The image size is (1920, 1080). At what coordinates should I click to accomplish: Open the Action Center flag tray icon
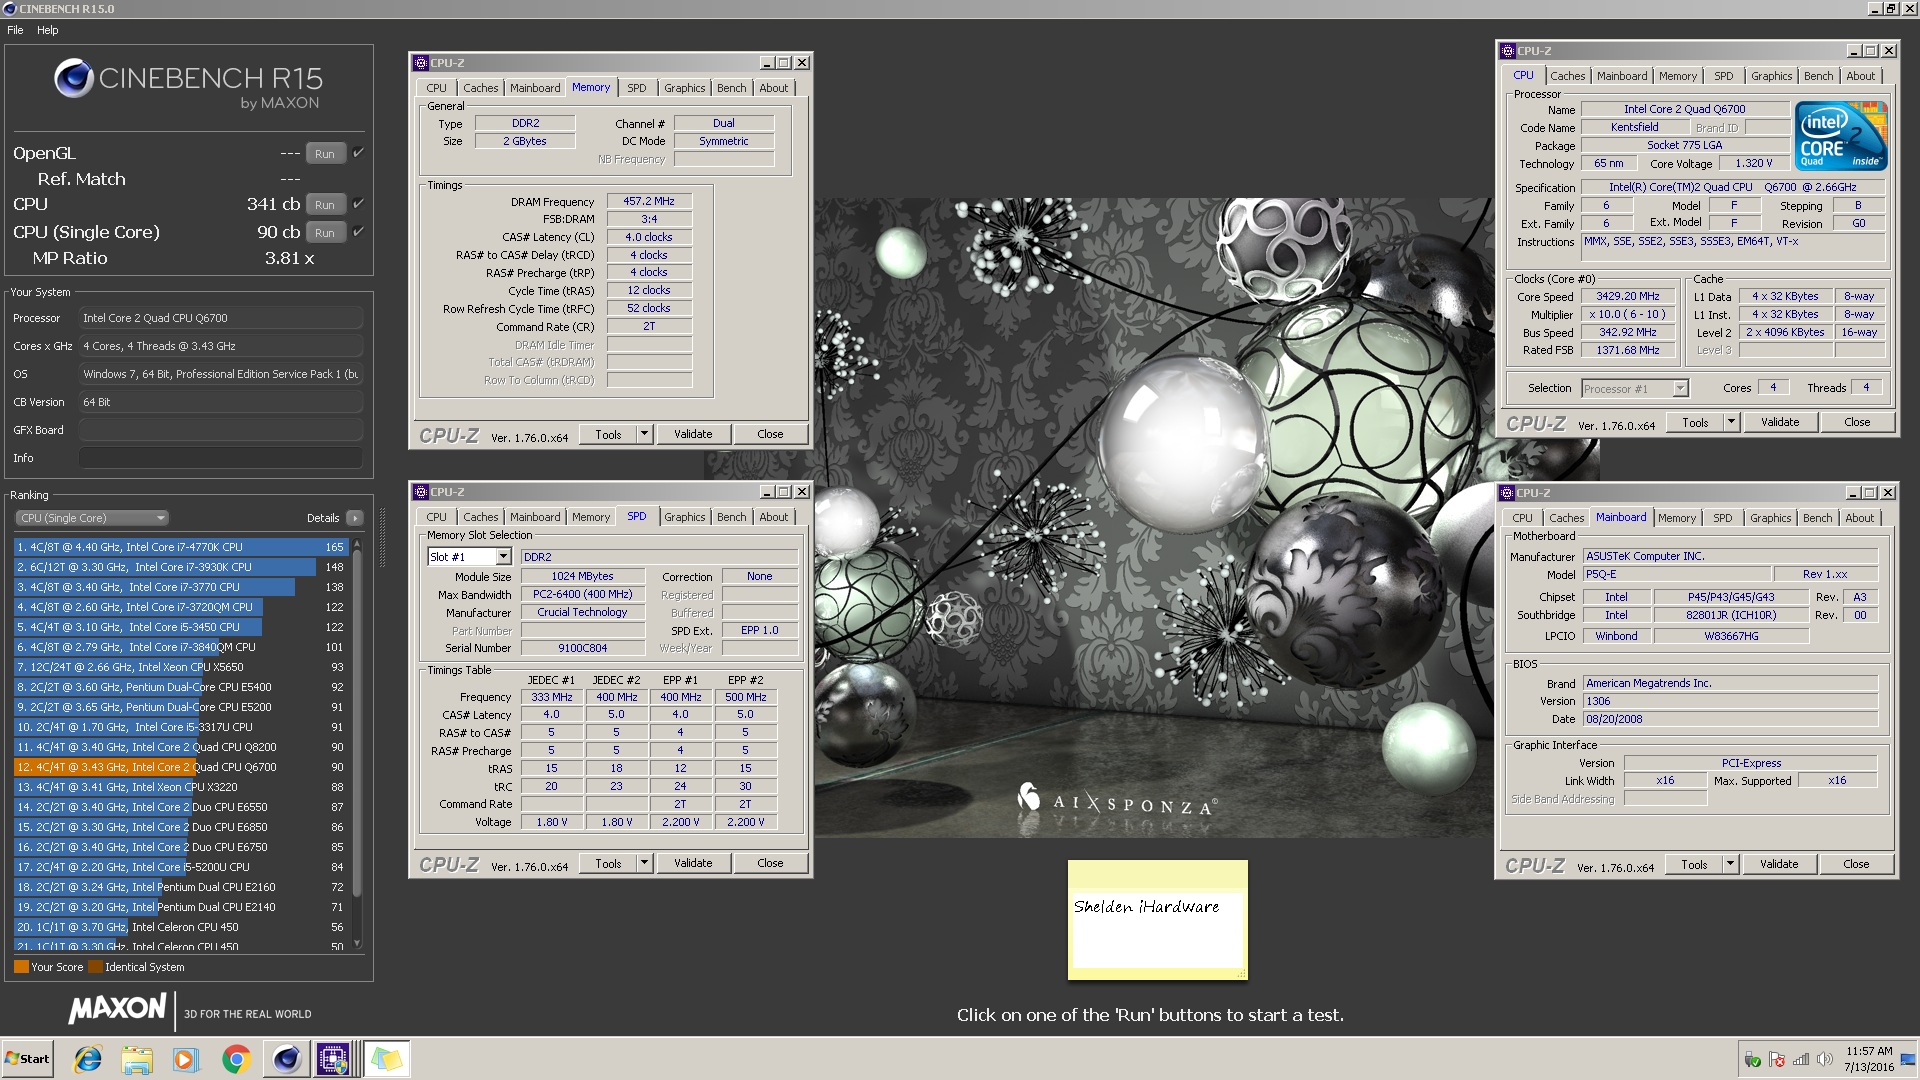pos(1777,1060)
